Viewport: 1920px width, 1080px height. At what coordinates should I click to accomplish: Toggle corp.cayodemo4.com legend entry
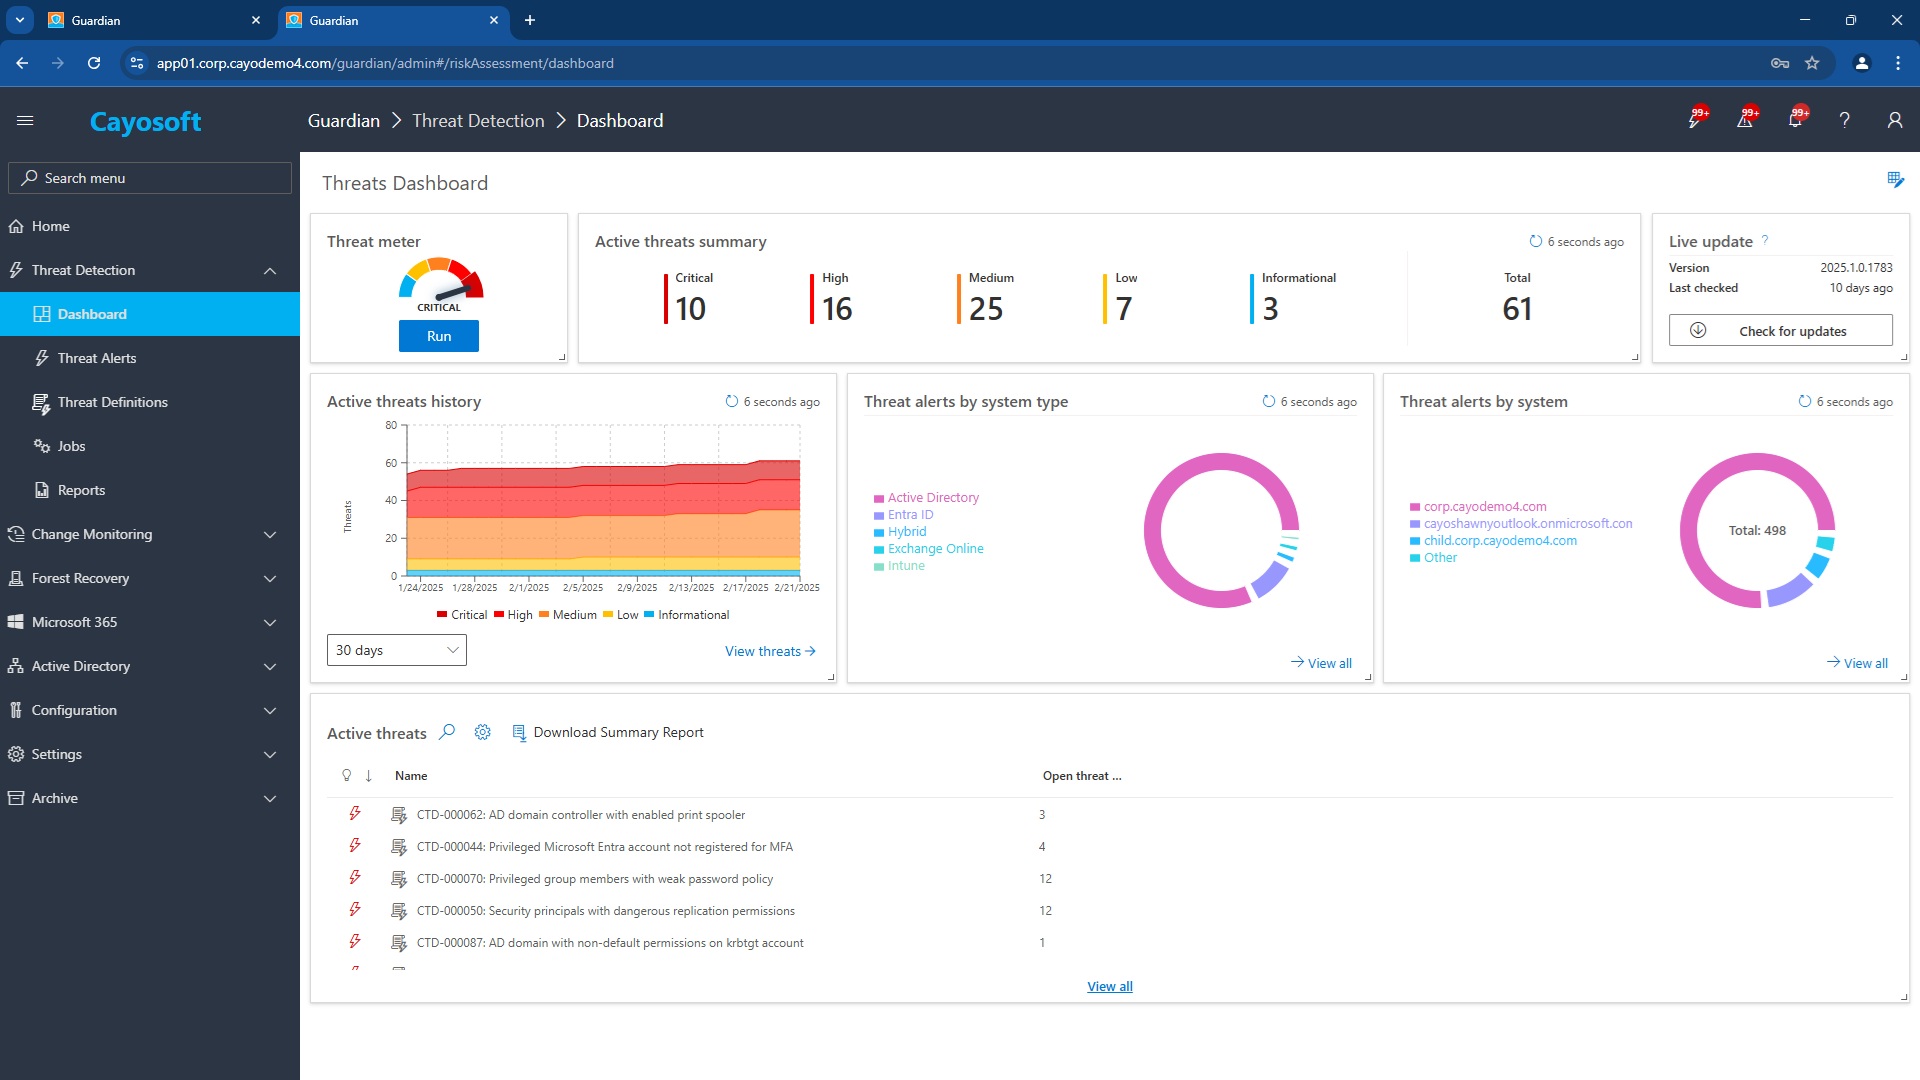point(1478,506)
